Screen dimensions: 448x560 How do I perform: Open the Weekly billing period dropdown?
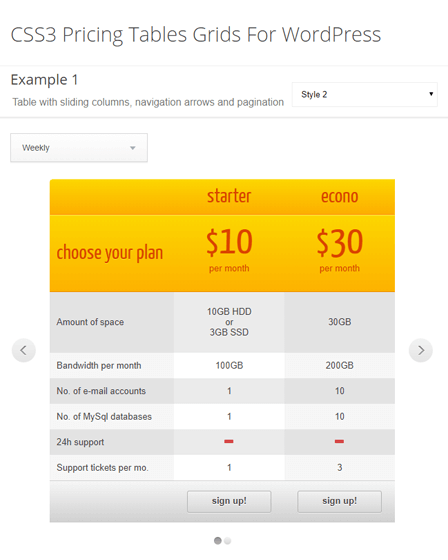(79, 148)
